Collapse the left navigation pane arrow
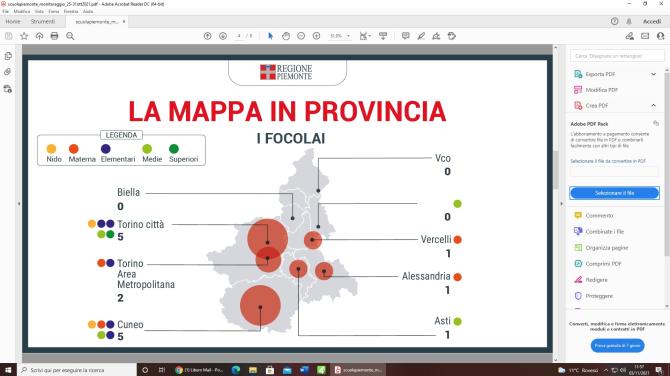The width and height of the screenshot is (670, 376). pyautogui.click(x=19, y=204)
